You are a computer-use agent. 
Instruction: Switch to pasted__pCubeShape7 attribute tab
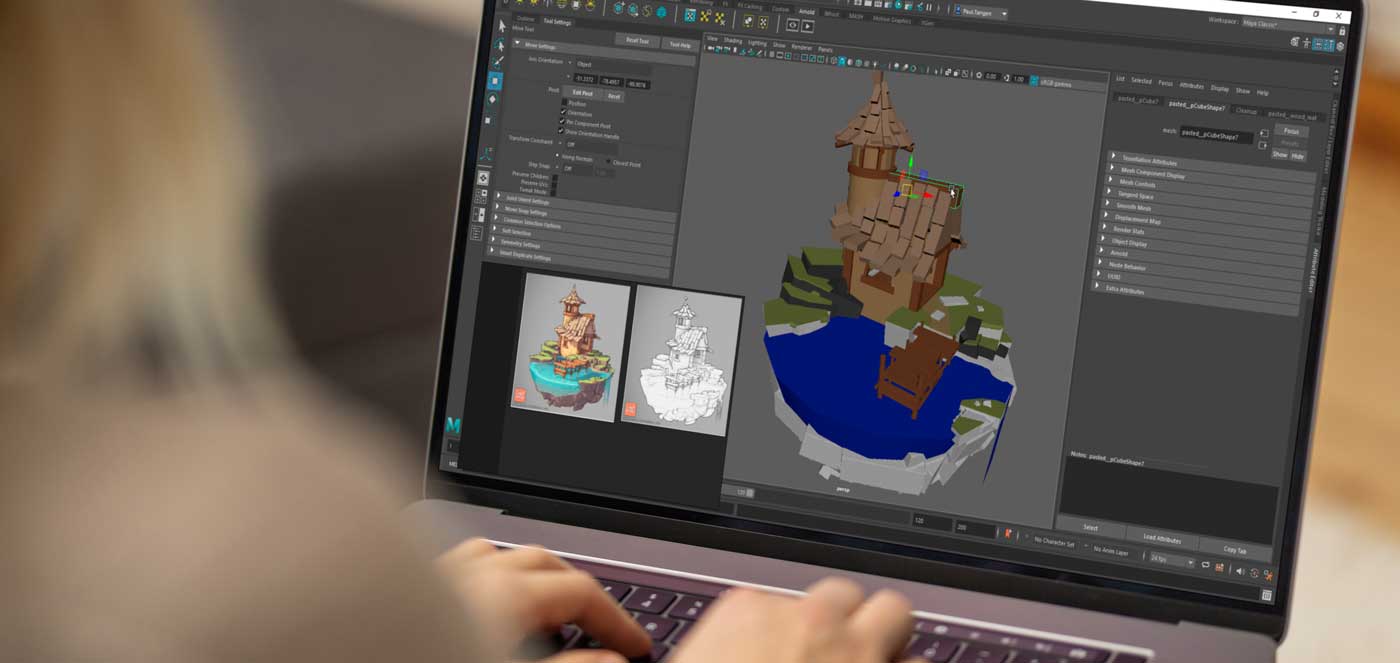[x=1197, y=107]
